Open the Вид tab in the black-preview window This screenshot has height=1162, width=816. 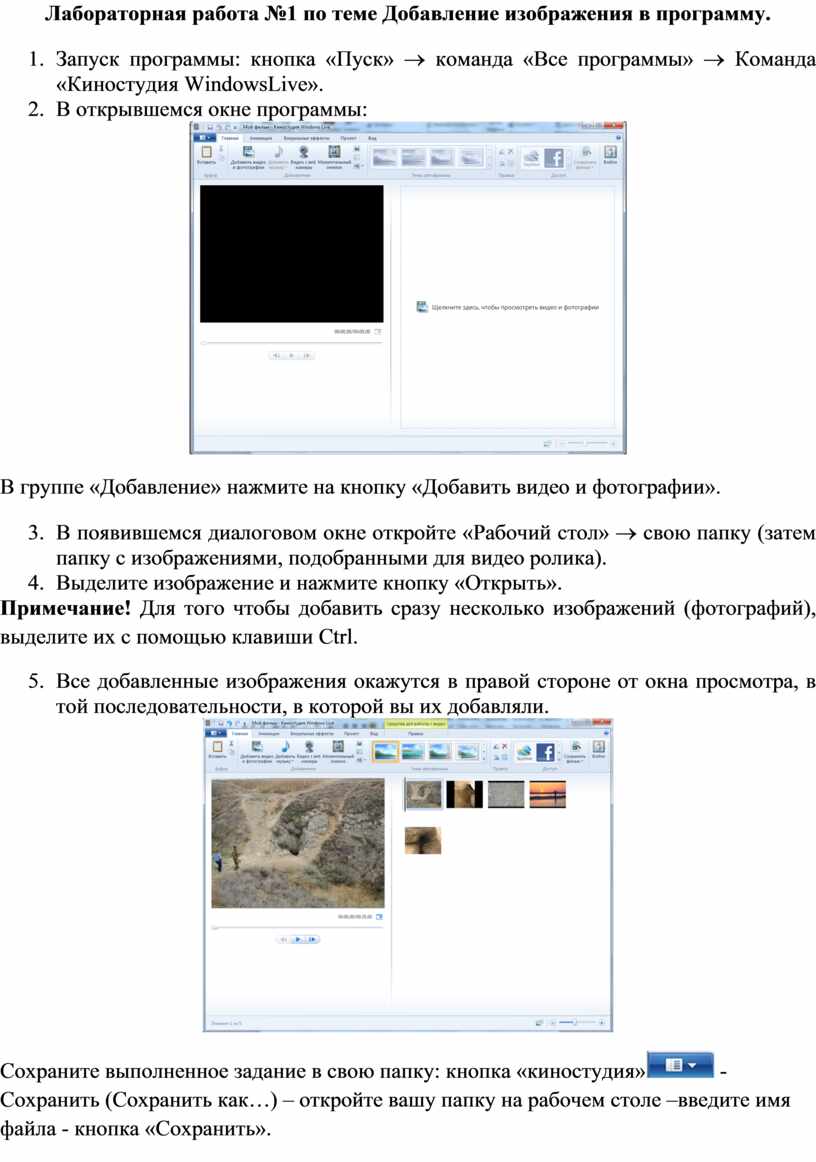click(372, 138)
